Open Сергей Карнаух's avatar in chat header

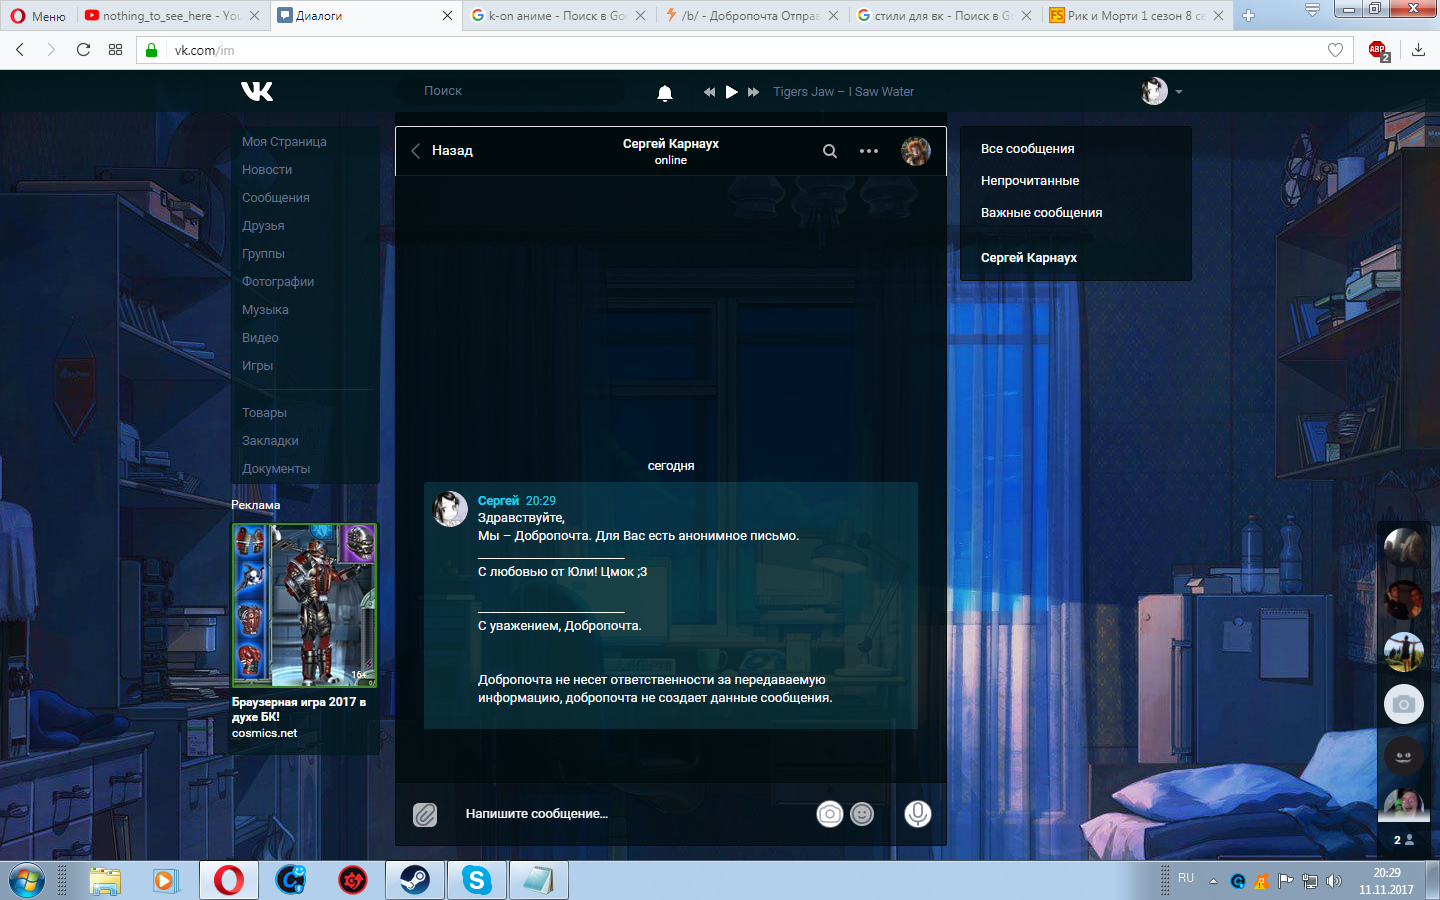916,151
